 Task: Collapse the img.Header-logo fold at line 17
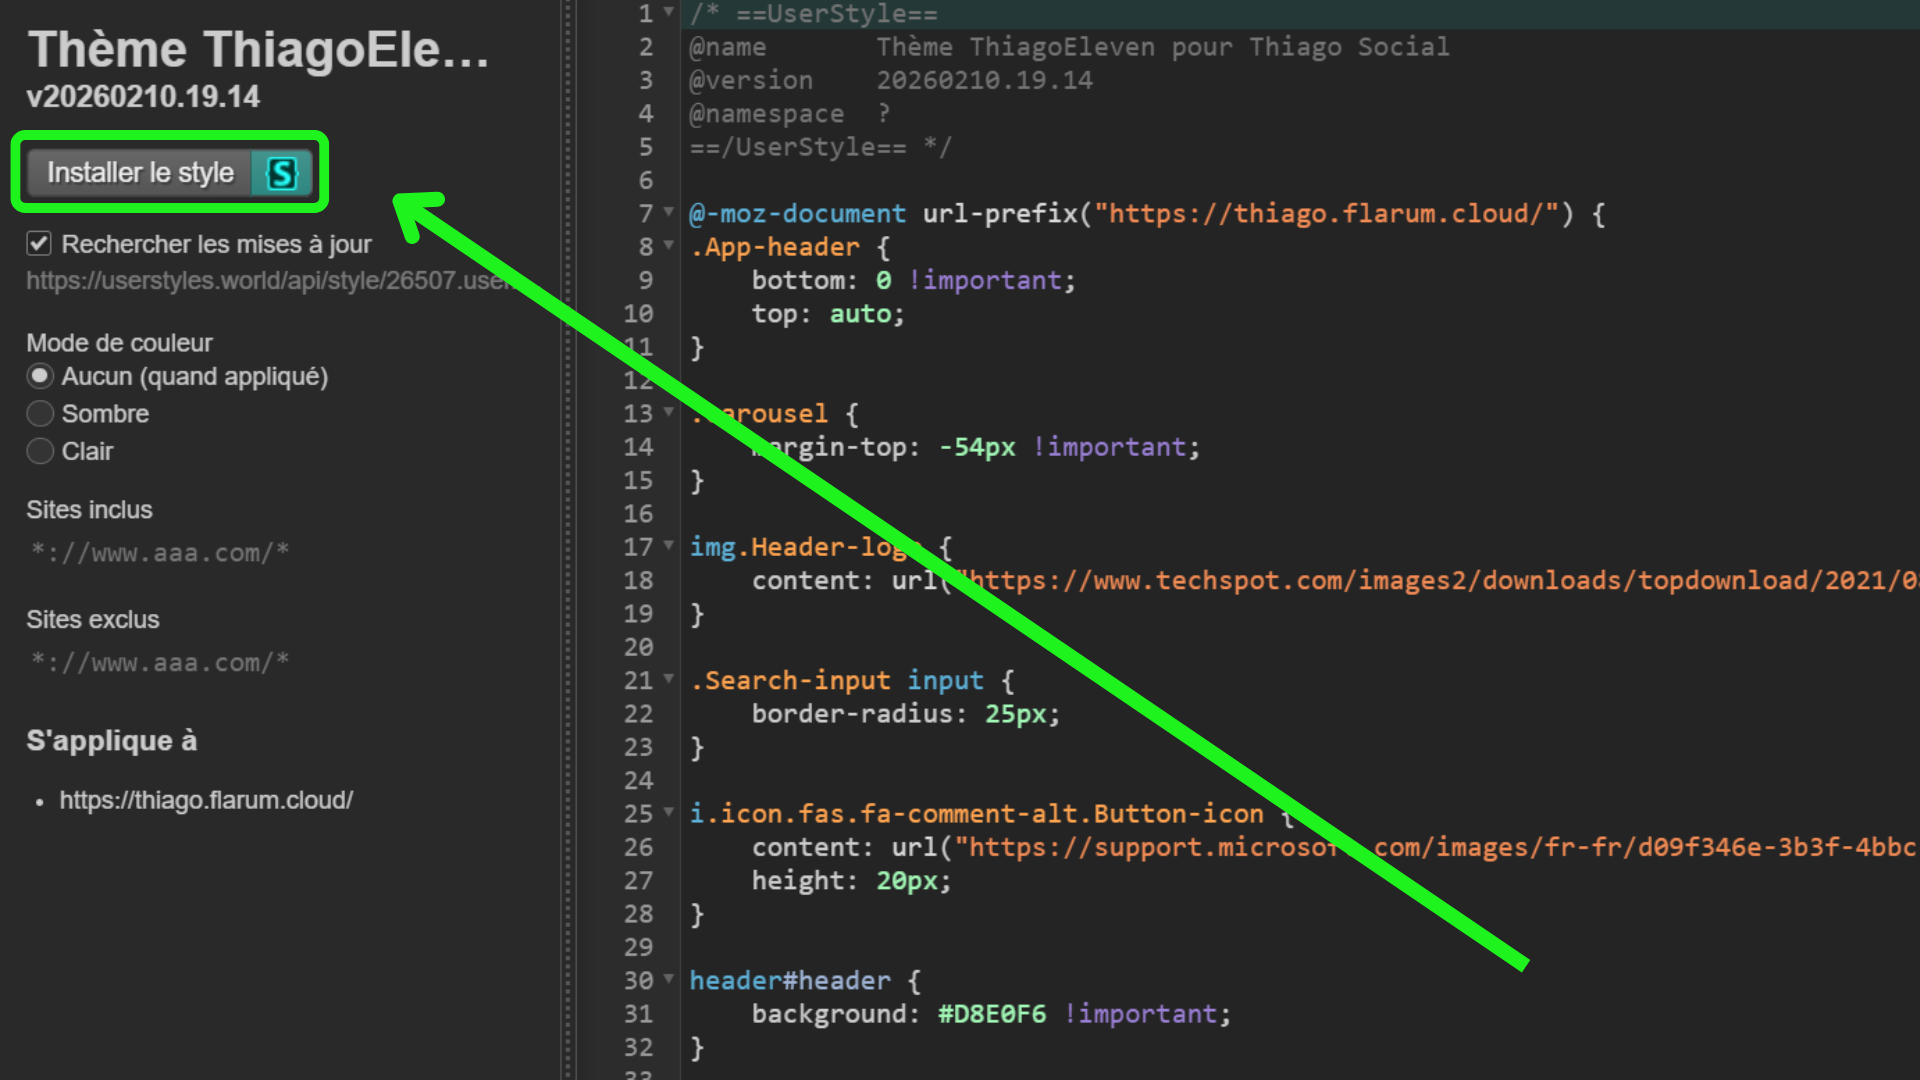669,545
